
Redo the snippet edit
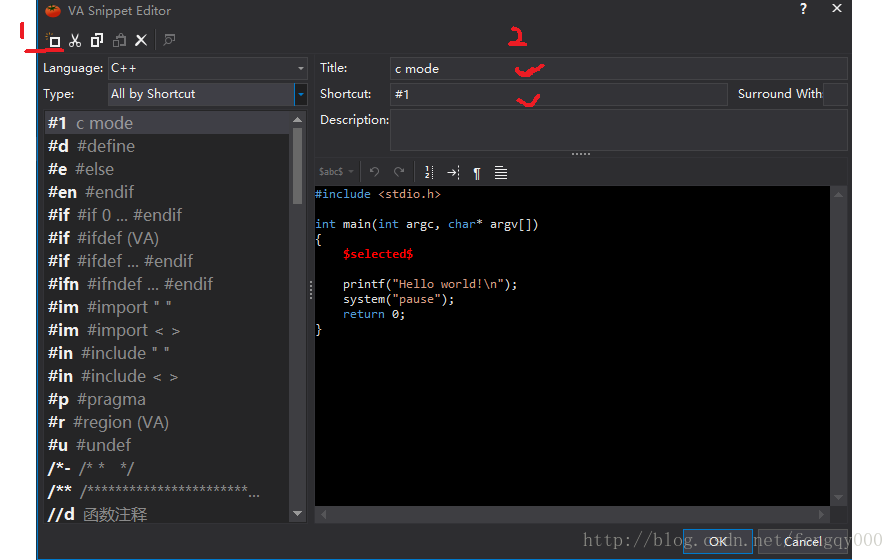(x=399, y=172)
